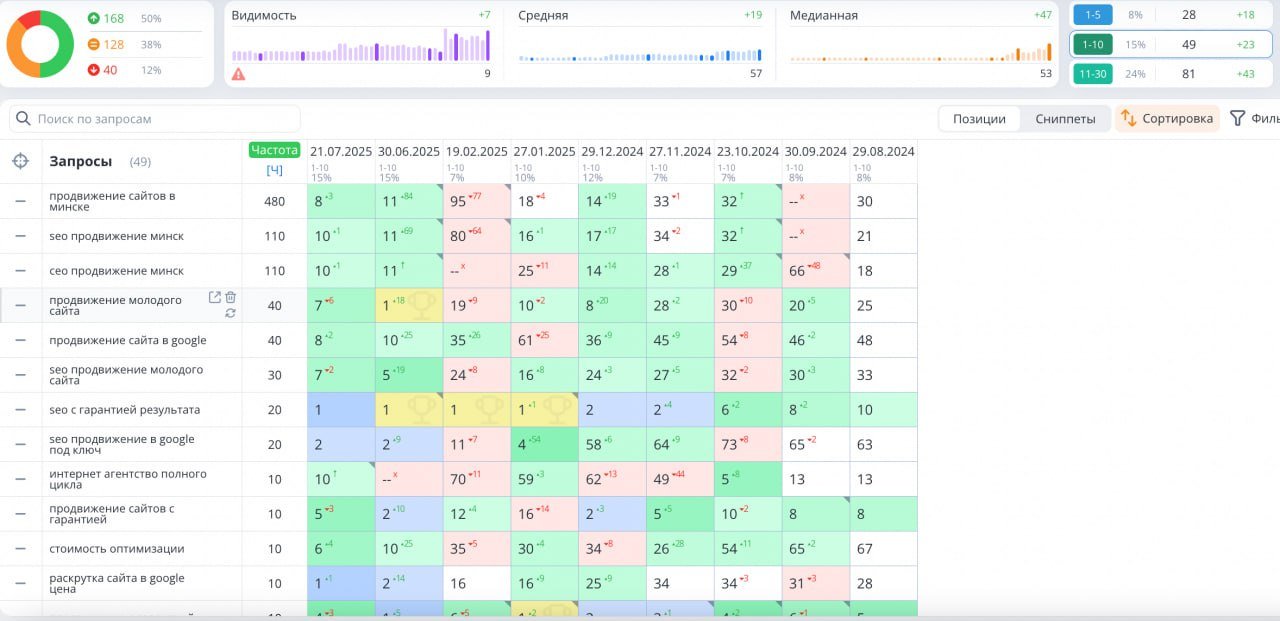Image resolution: width=1280 pixels, height=621 pixels.
Task: Click the sort arrows icon in Сортировка
Action: 1129,118
